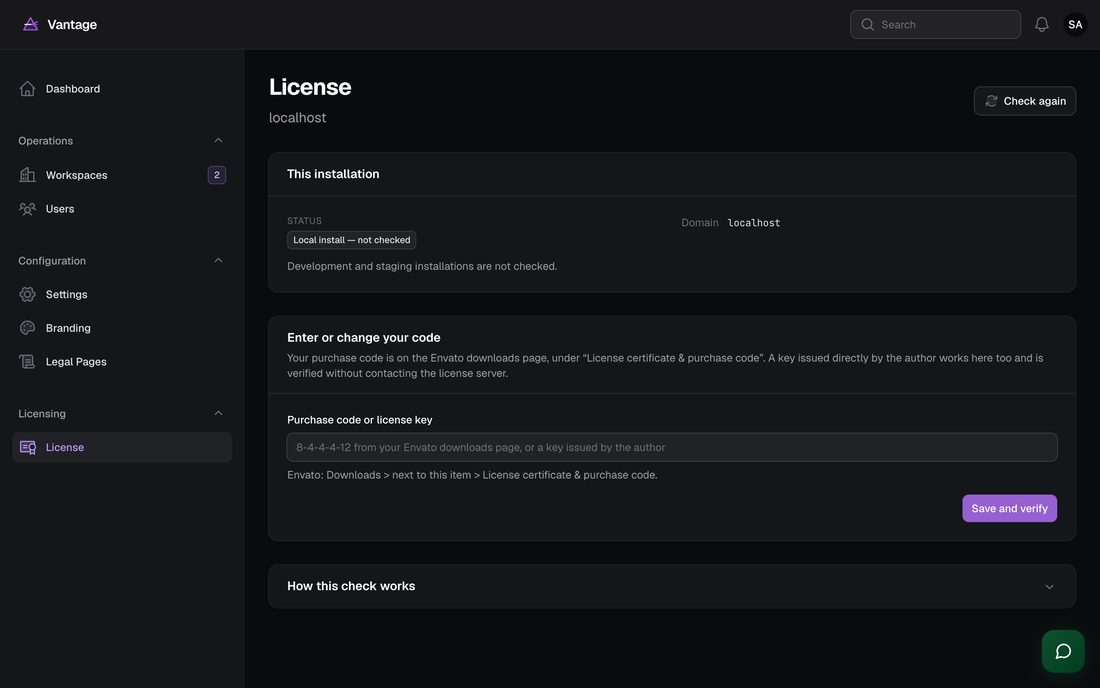This screenshot has height=688, width=1100.
Task: Click the Envato Downloads hint text
Action: point(472,475)
